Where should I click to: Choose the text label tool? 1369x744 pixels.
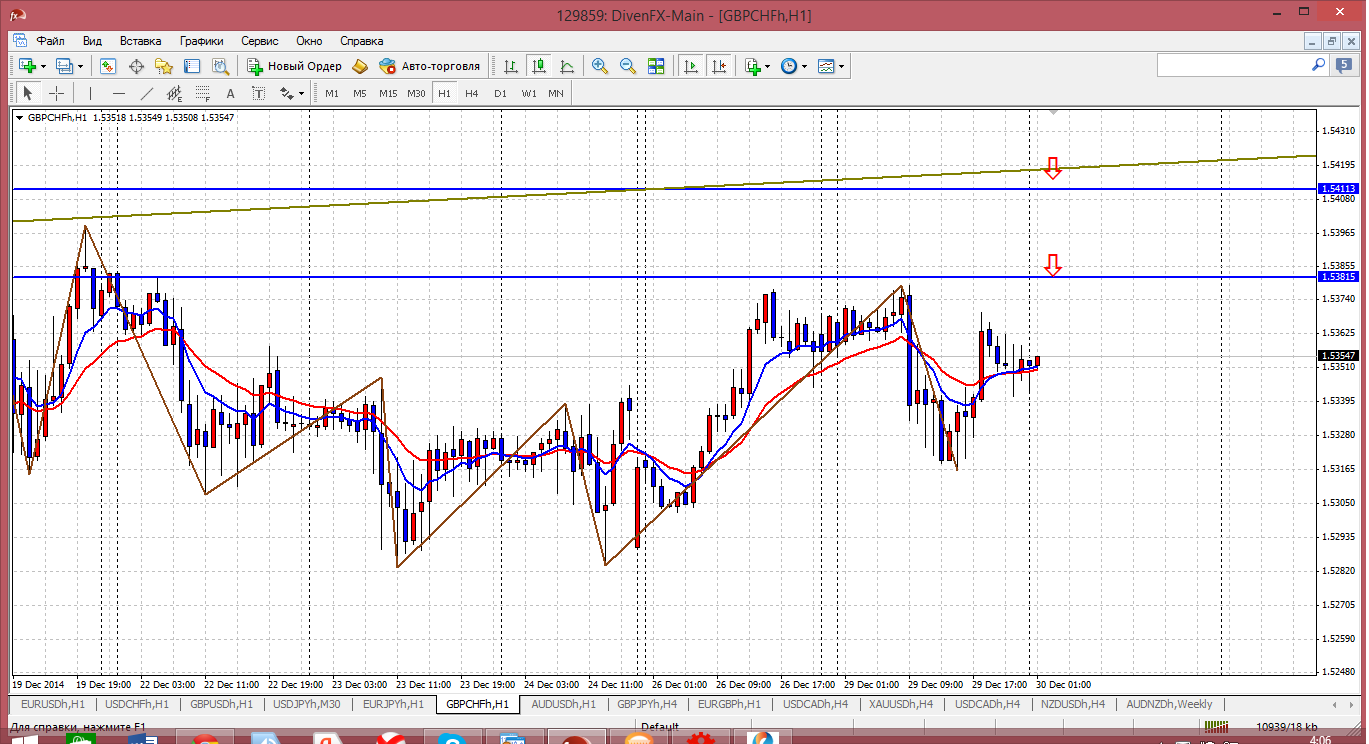tap(230, 93)
